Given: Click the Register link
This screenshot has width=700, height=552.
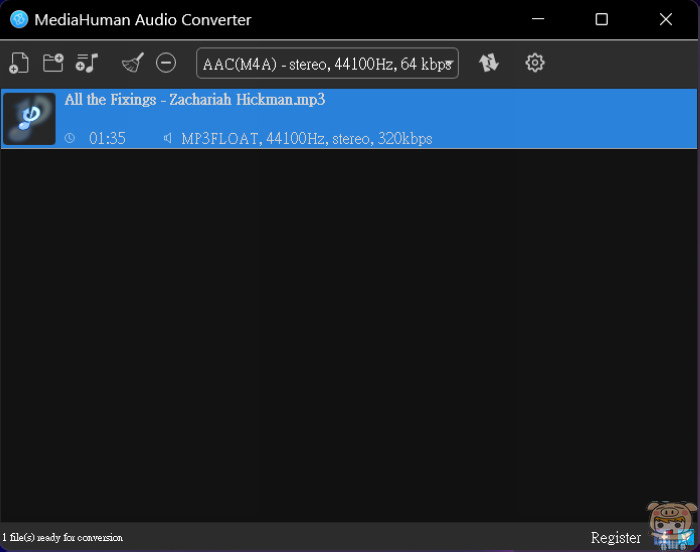Looking at the screenshot, I should pyautogui.click(x=616, y=538).
